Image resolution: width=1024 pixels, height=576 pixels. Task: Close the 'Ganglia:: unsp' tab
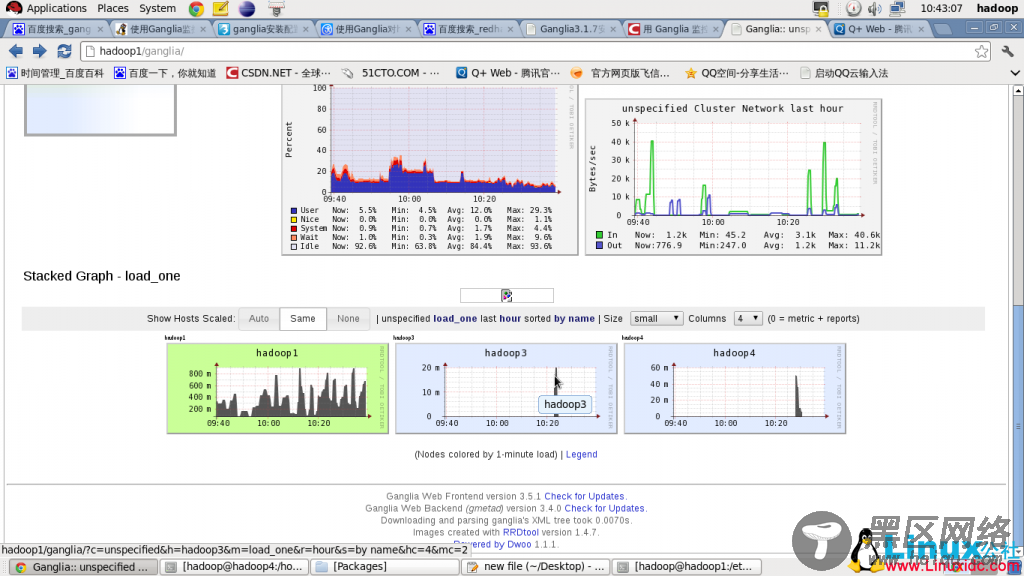click(818, 29)
